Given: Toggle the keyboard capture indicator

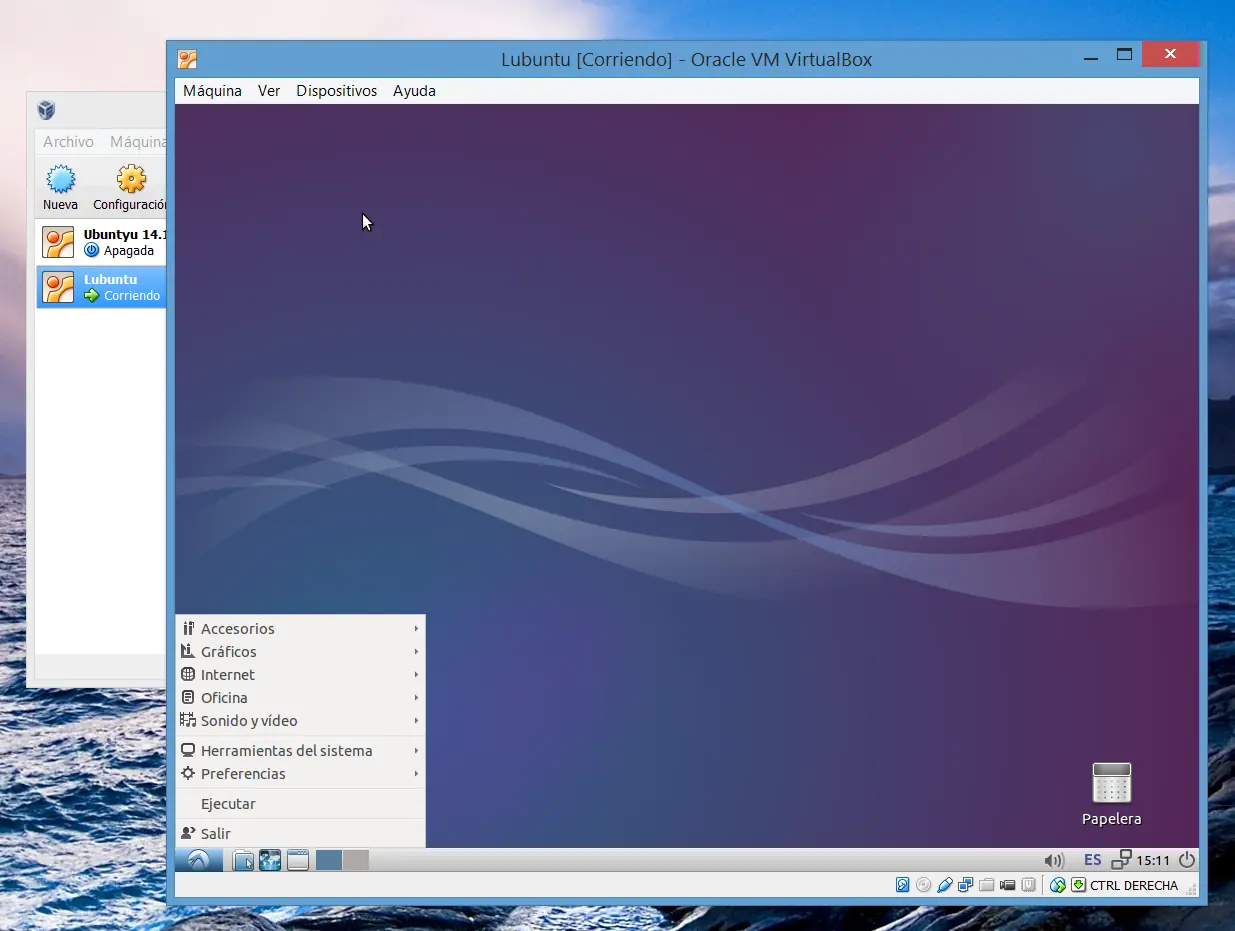Looking at the screenshot, I should pos(1080,885).
